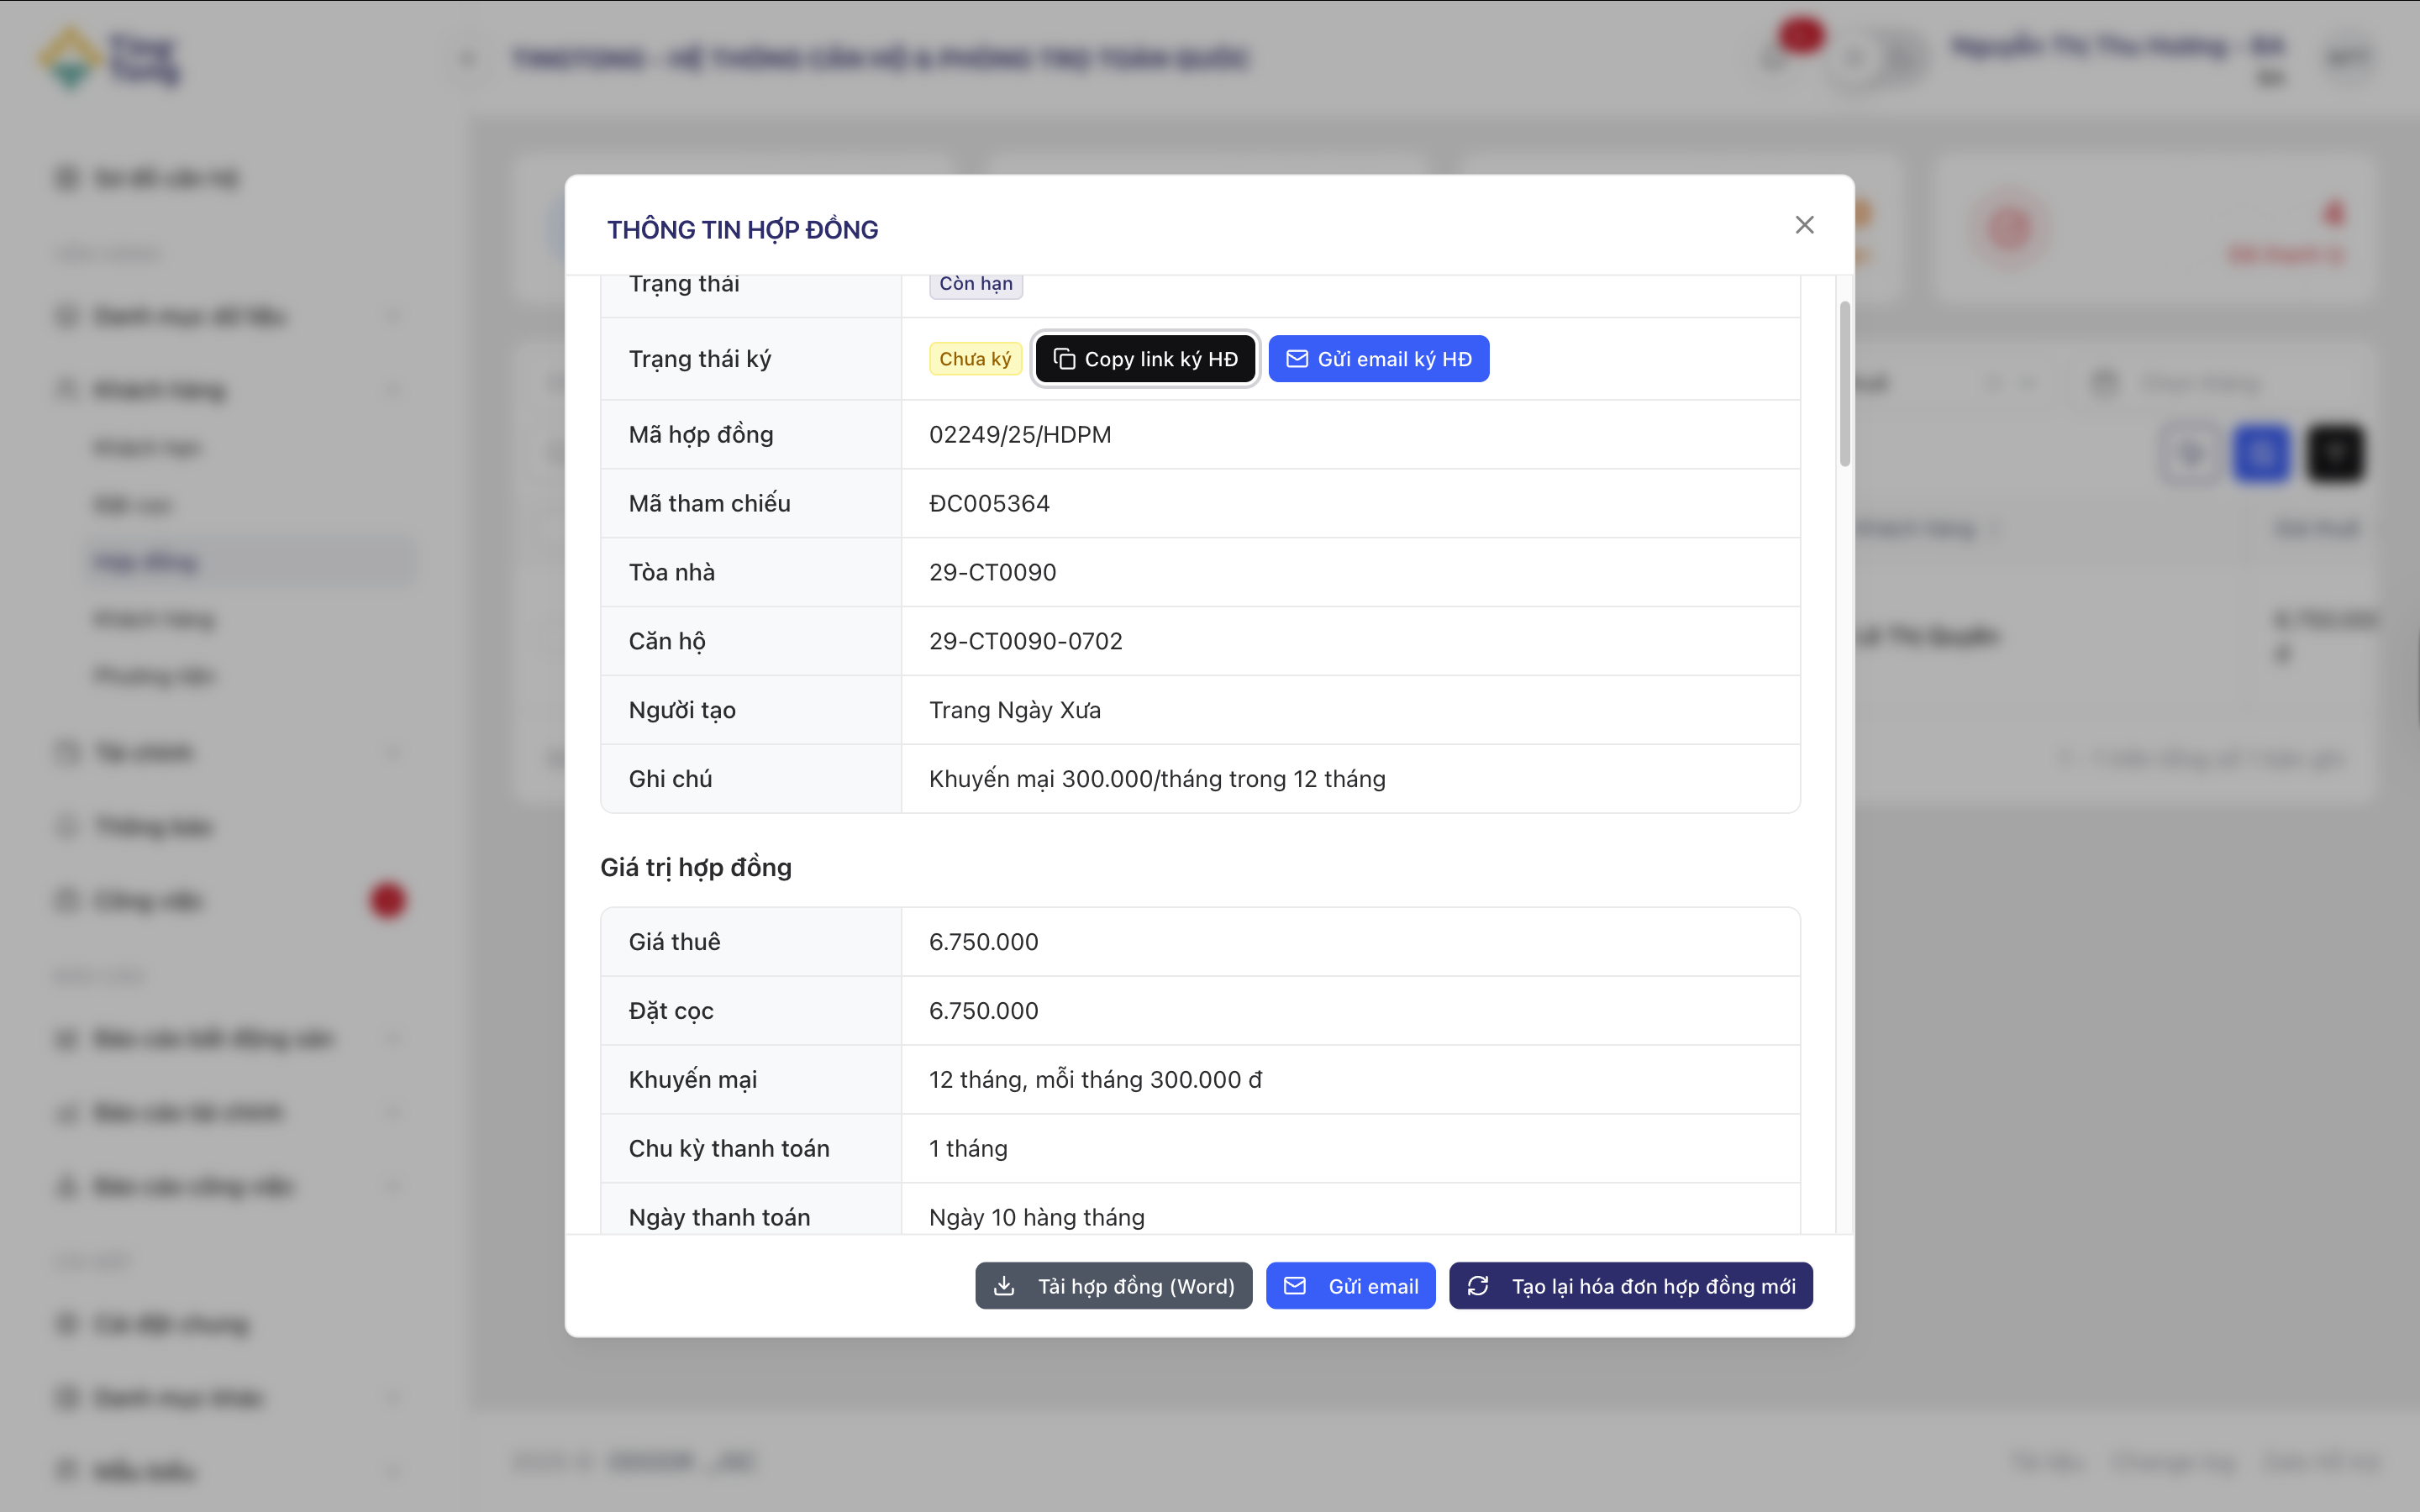Select the highlighted sidebar menu item

click(147, 562)
